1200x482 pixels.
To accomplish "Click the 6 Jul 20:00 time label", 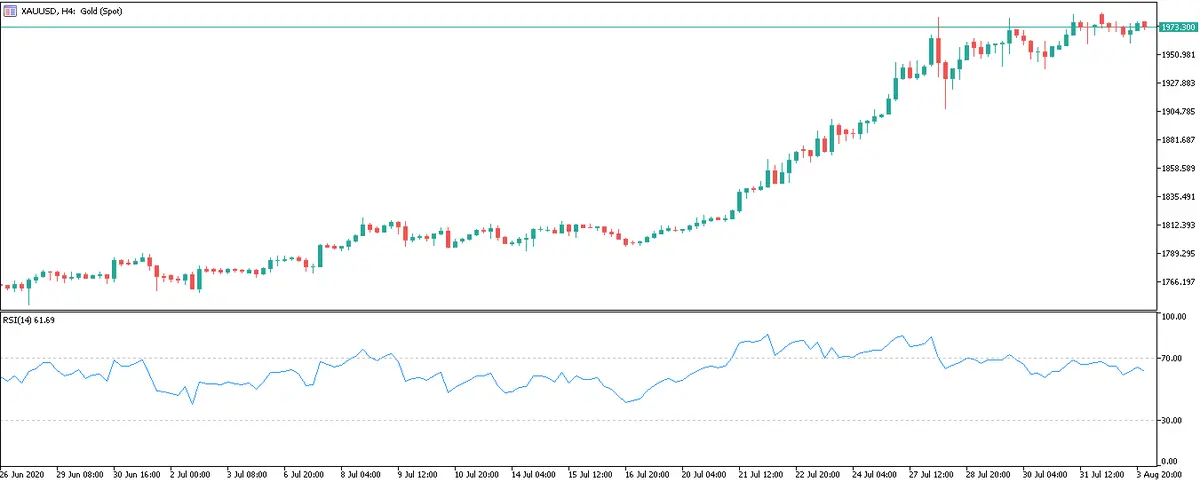I will click(x=304, y=473).
